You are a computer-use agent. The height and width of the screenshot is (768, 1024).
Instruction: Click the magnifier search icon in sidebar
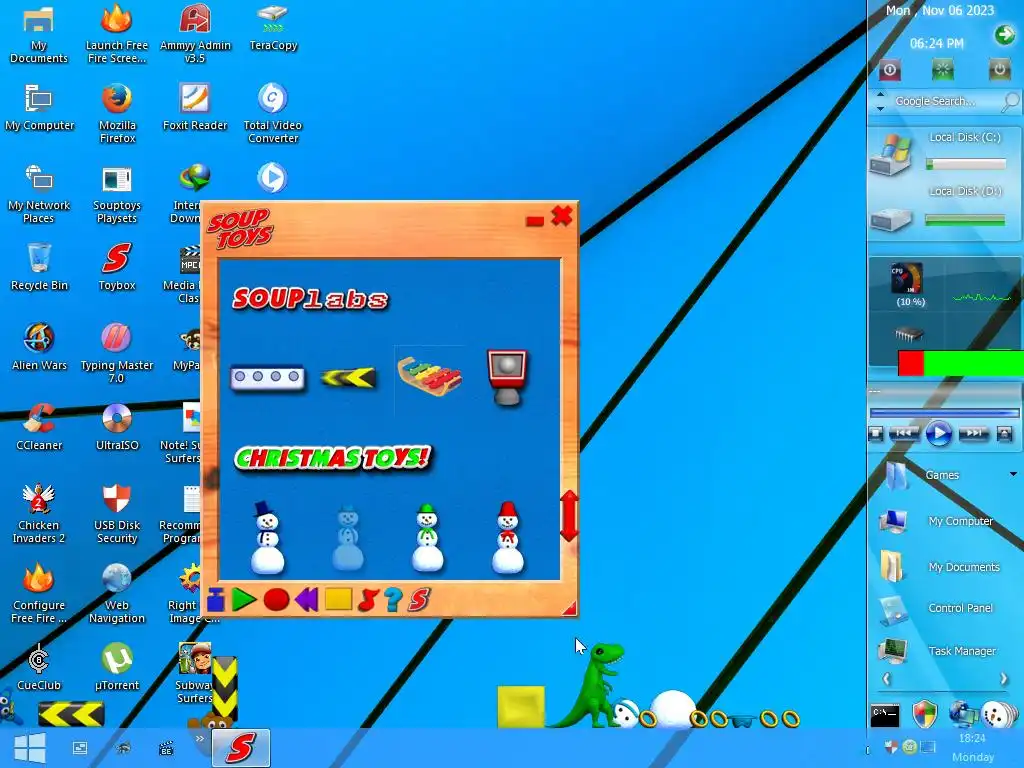[1010, 101]
